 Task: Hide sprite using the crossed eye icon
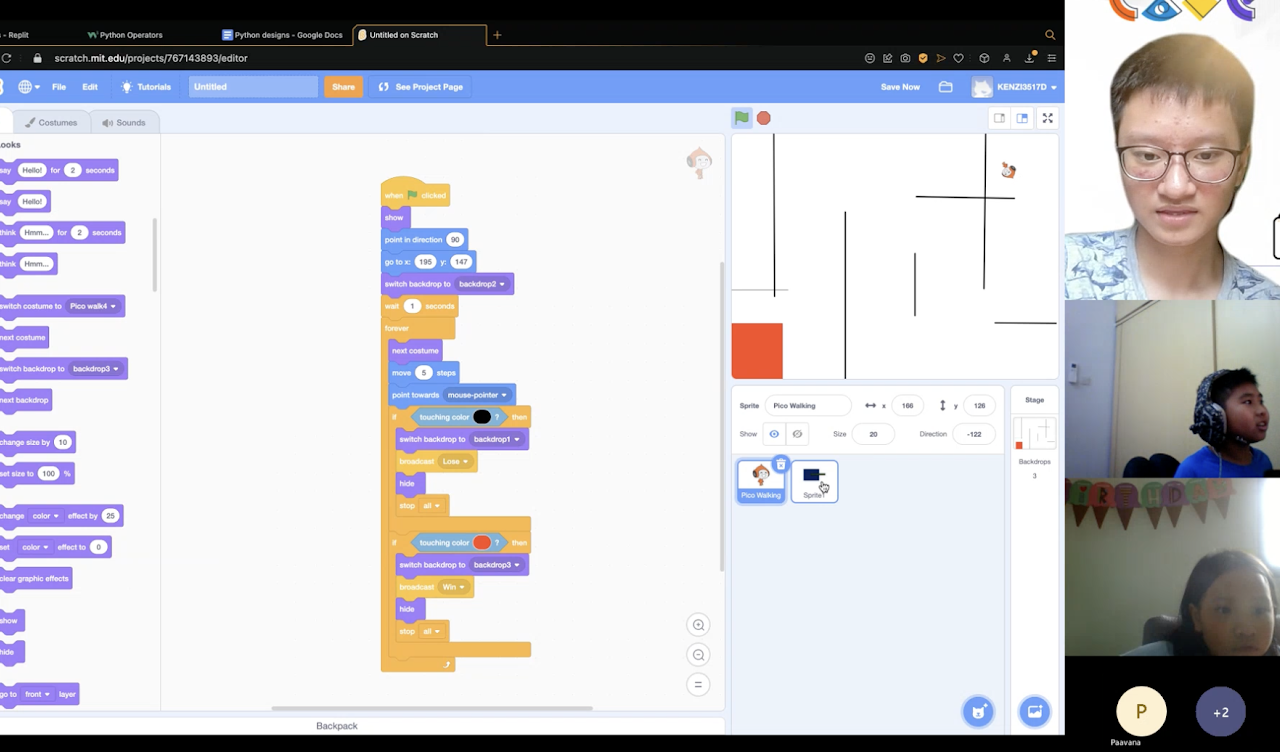pos(797,434)
